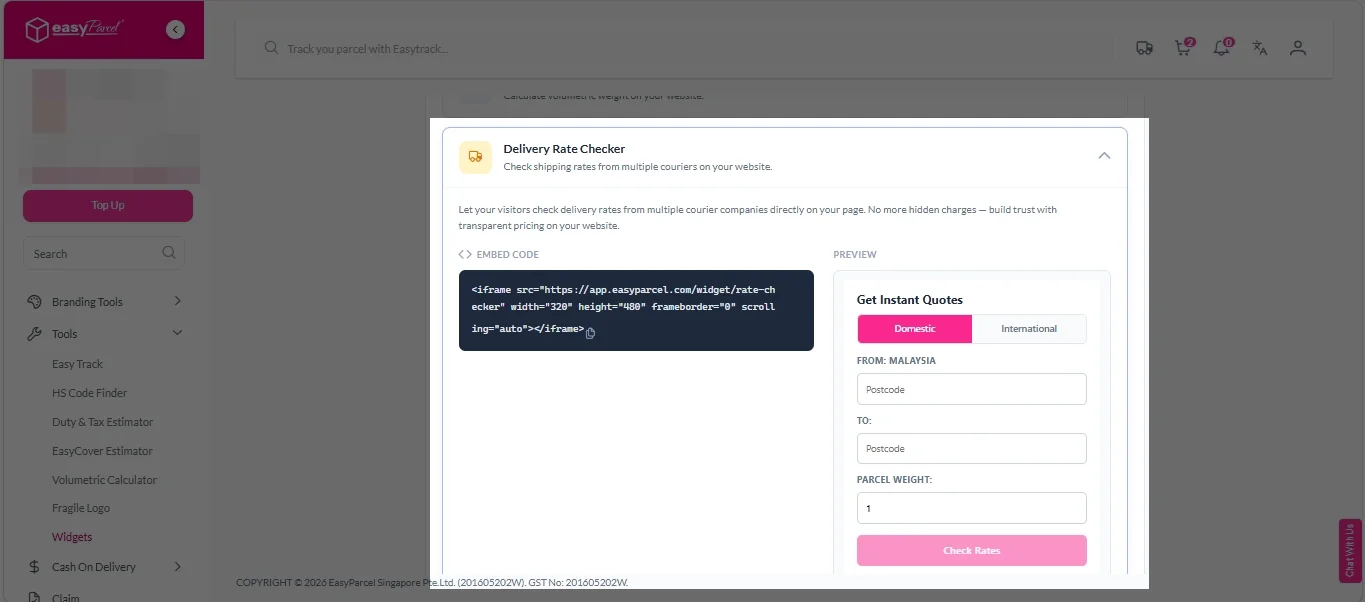Click the copyright footer text
Viewport: 1365px width, 602px height.
click(x=432, y=582)
